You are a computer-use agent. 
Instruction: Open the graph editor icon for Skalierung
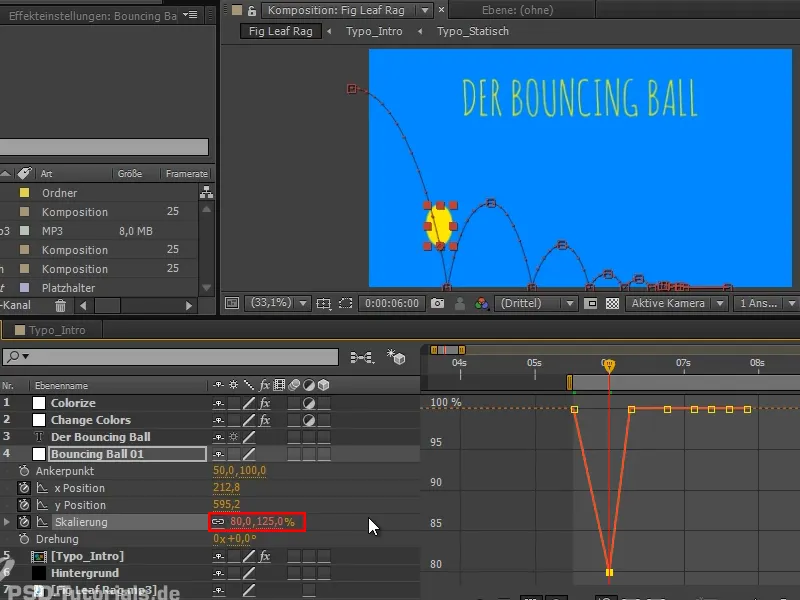tap(42, 522)
